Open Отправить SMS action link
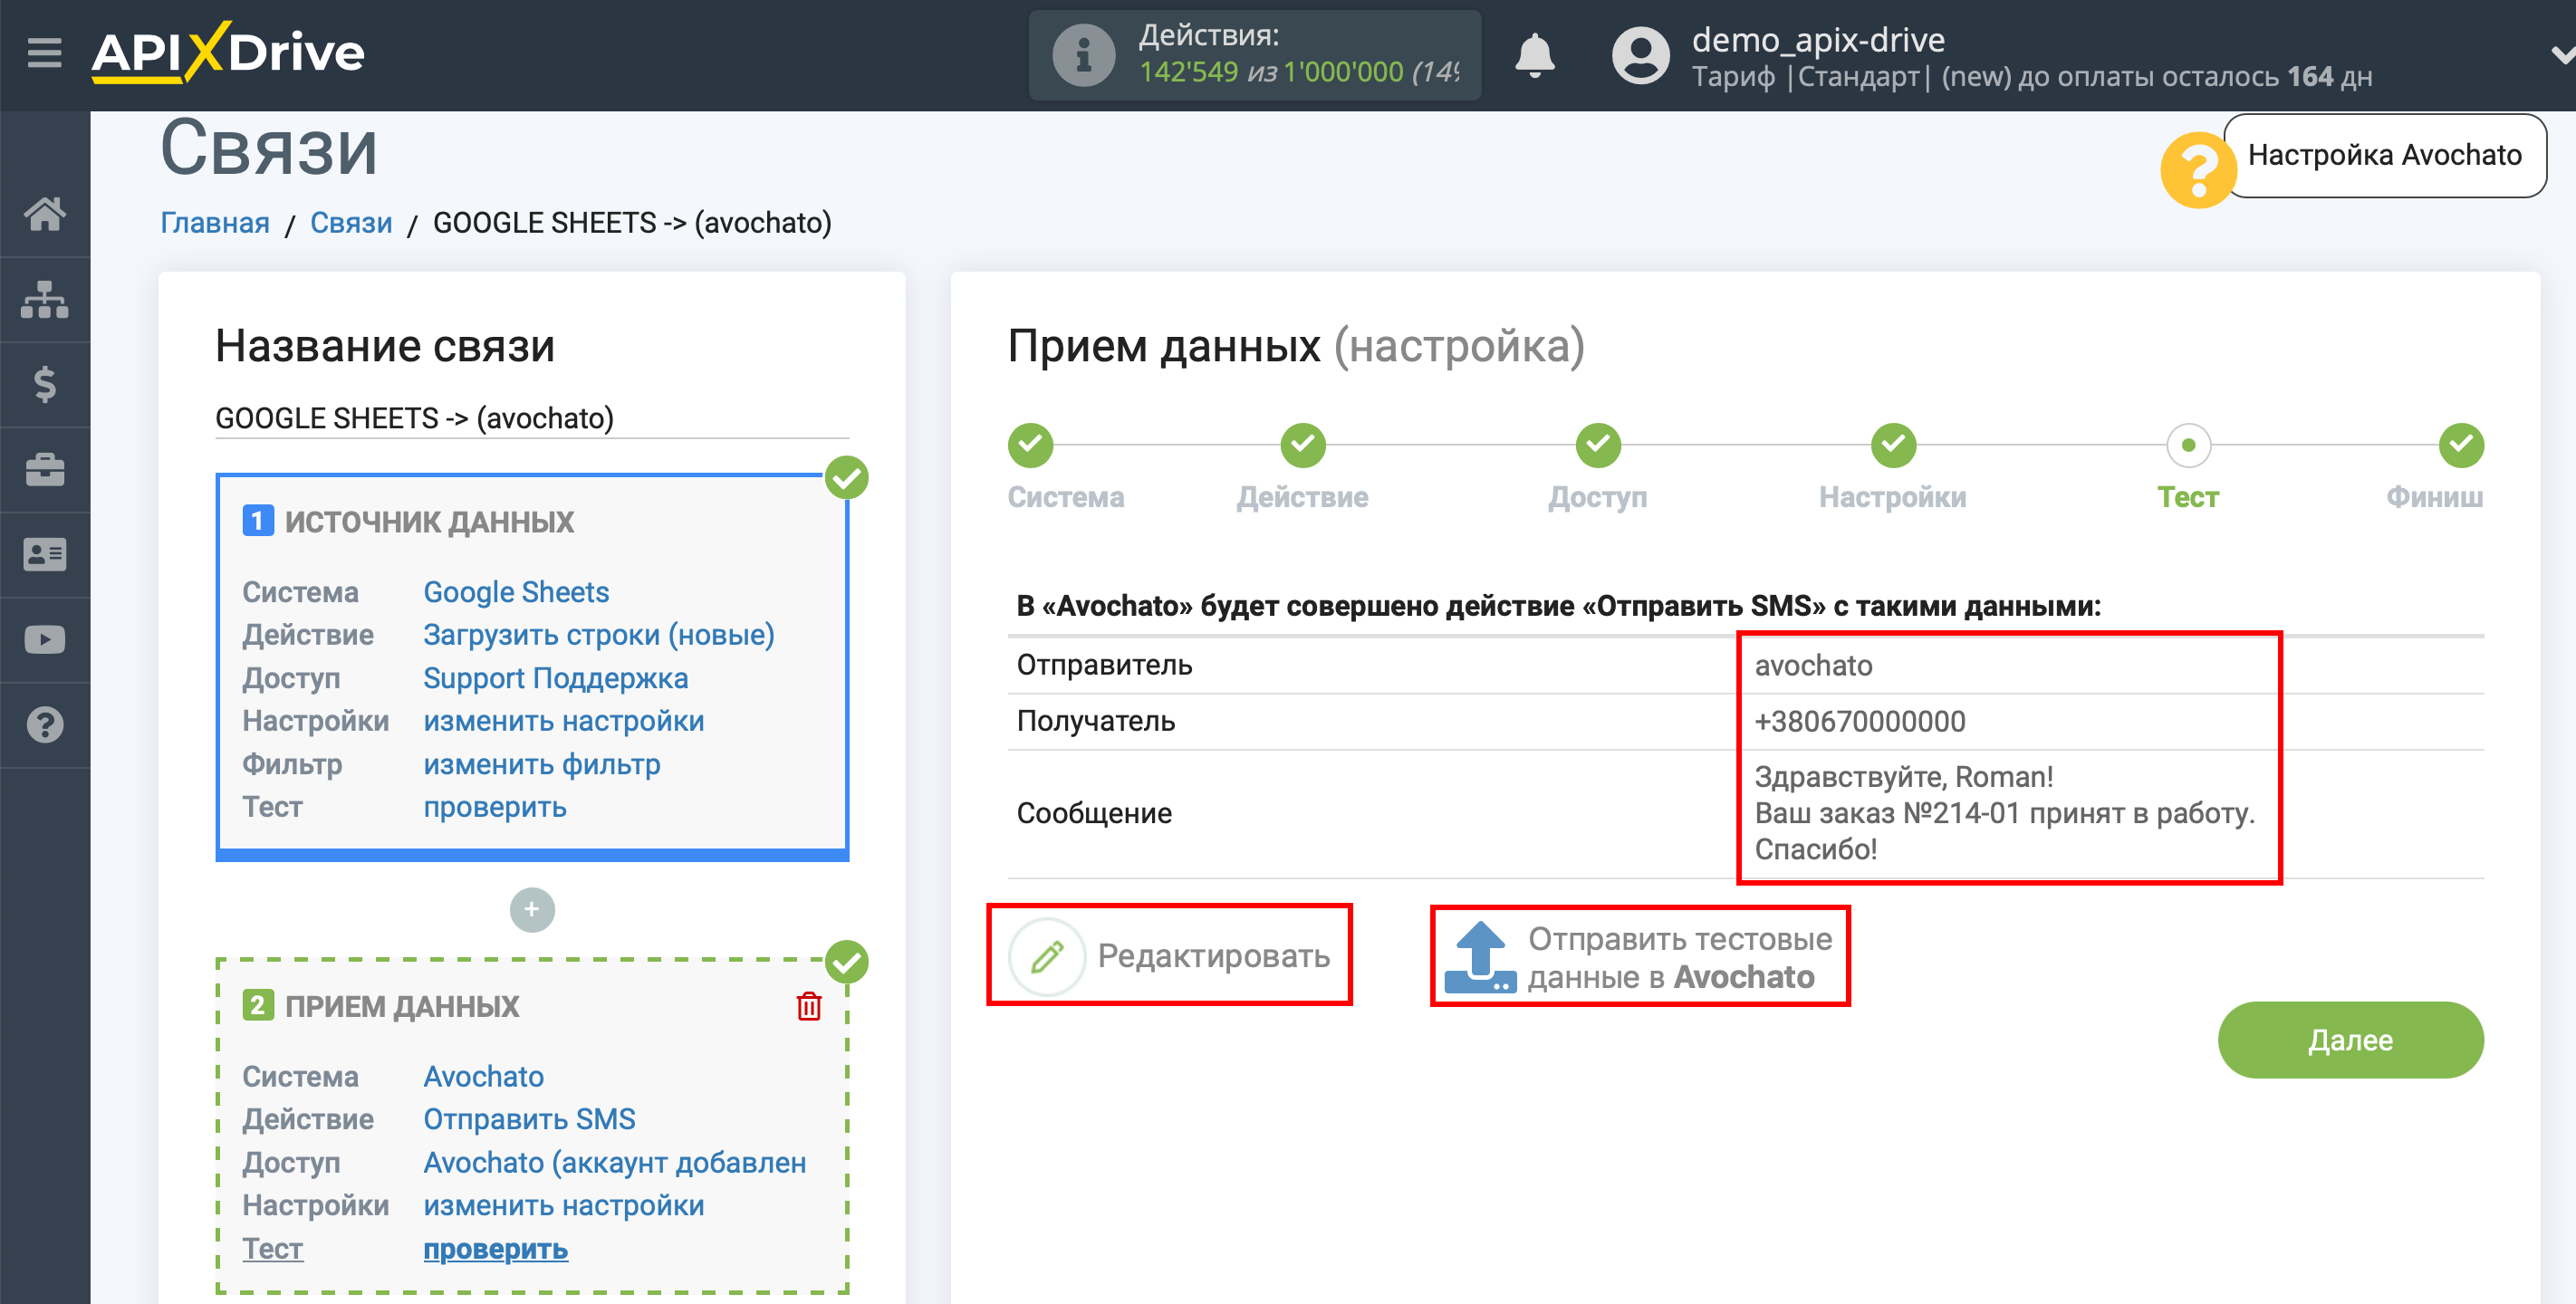2576x1304 pixels. [530, 1119]
